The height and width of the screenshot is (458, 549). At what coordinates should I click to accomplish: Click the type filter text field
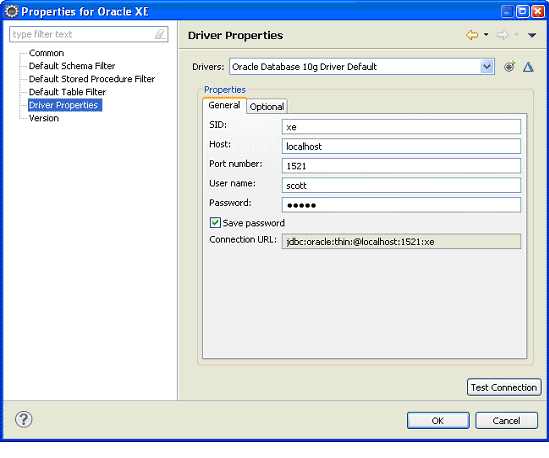click(x=89, y=34)
